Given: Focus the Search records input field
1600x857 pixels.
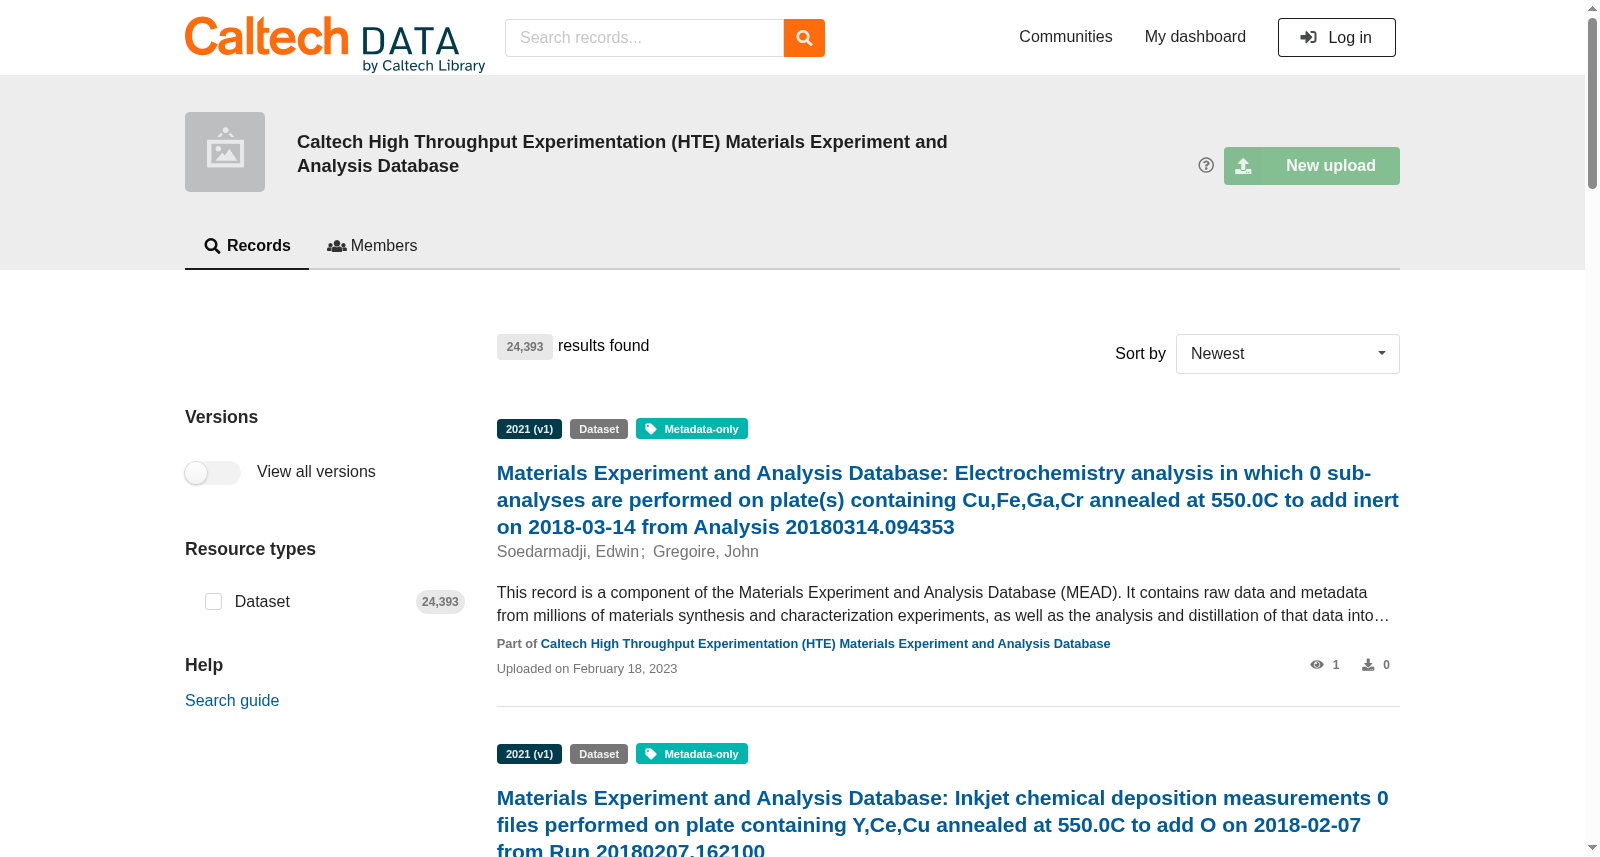Looking at the screenshot, I should 644,38.
